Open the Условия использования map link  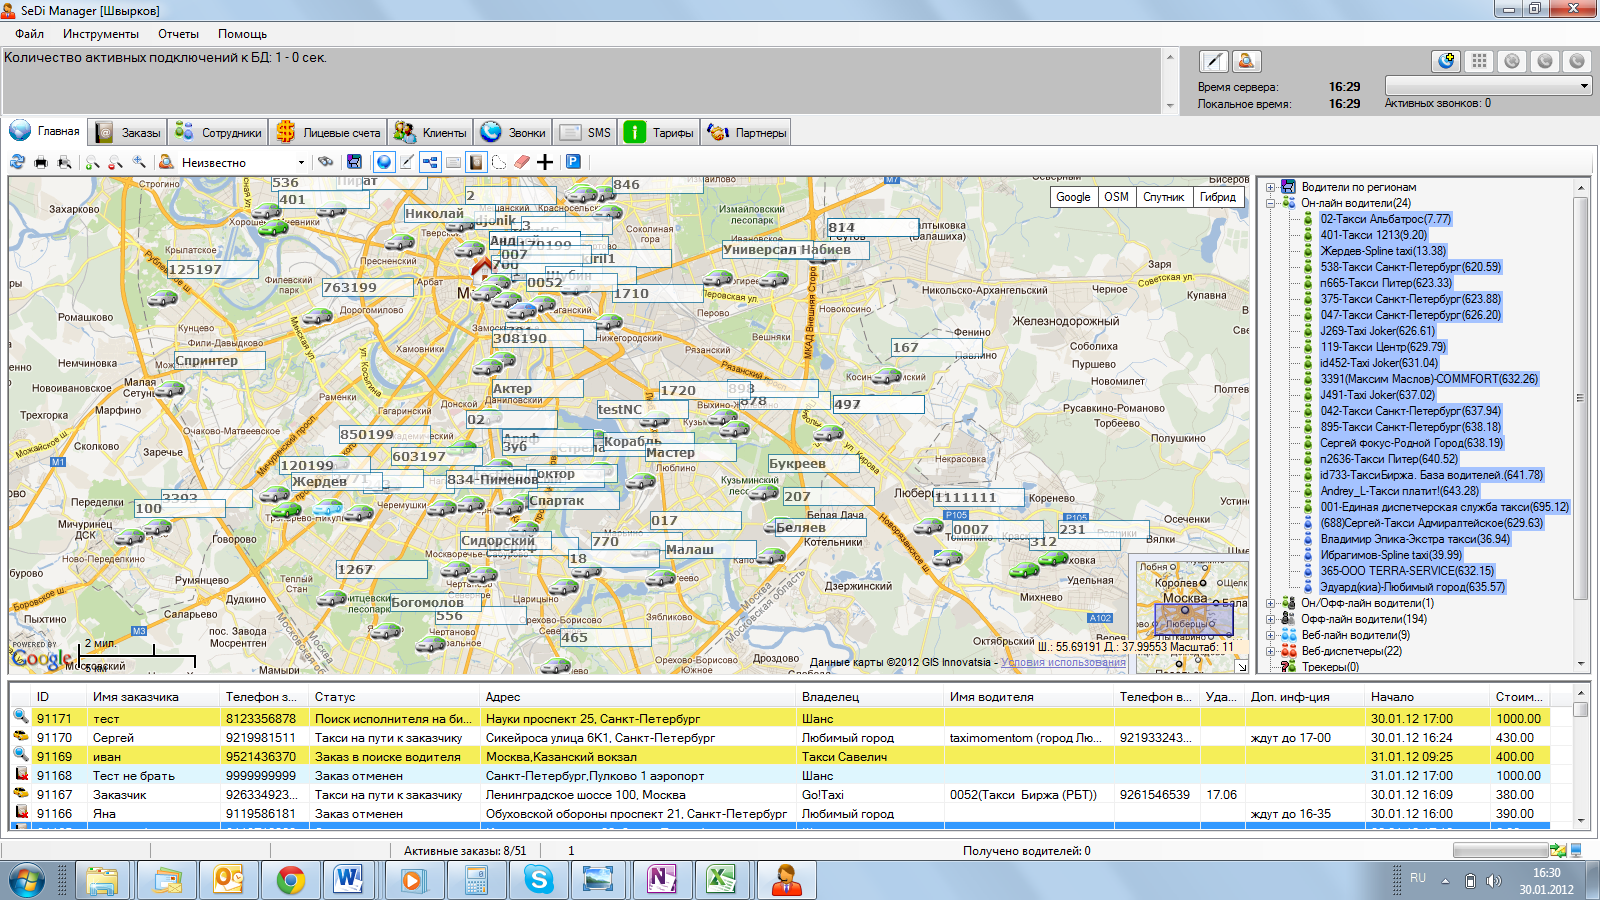point(1063,662)
